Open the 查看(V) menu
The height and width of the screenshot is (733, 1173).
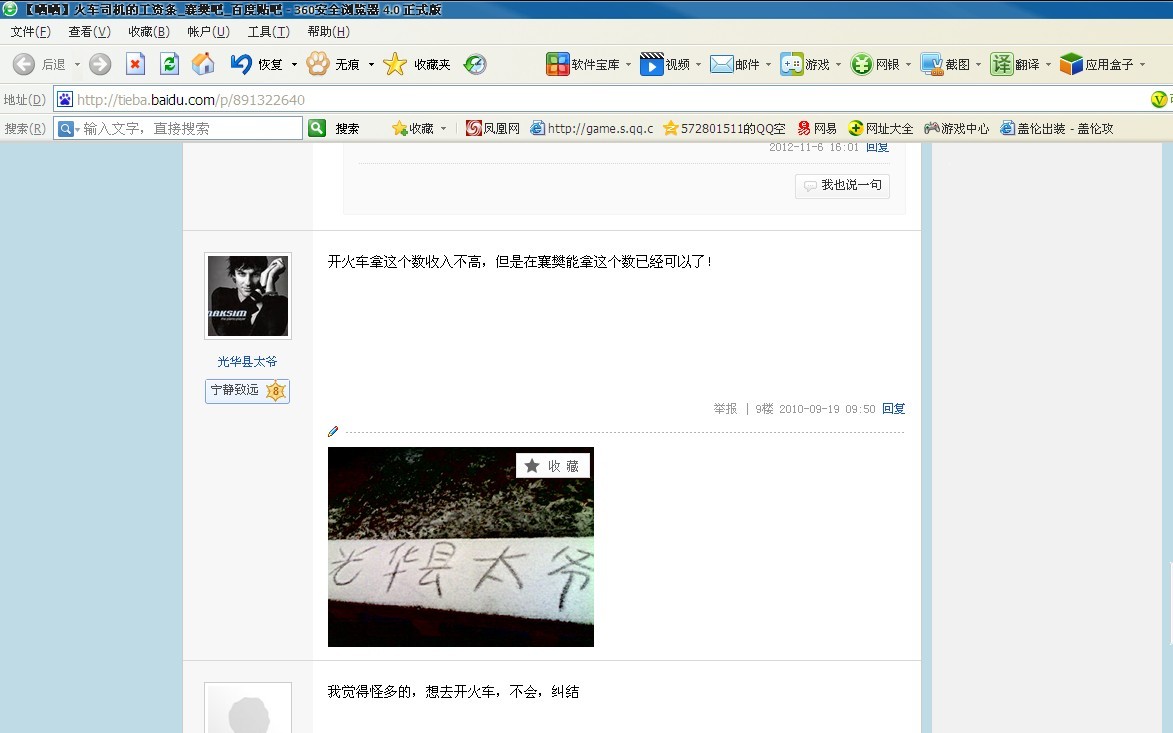coord(90,31)
